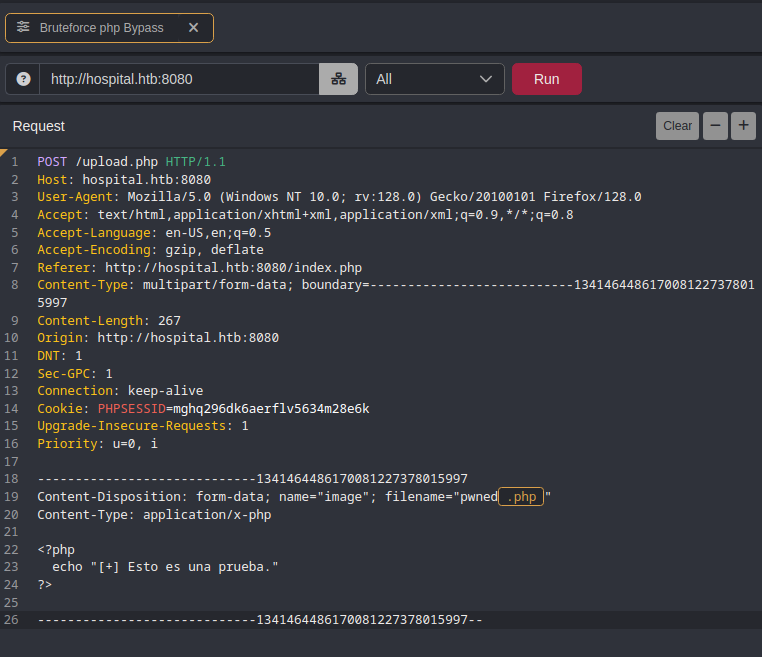
Task: Click the multipart/form-data Content-Type header
Action: [396, 294]
